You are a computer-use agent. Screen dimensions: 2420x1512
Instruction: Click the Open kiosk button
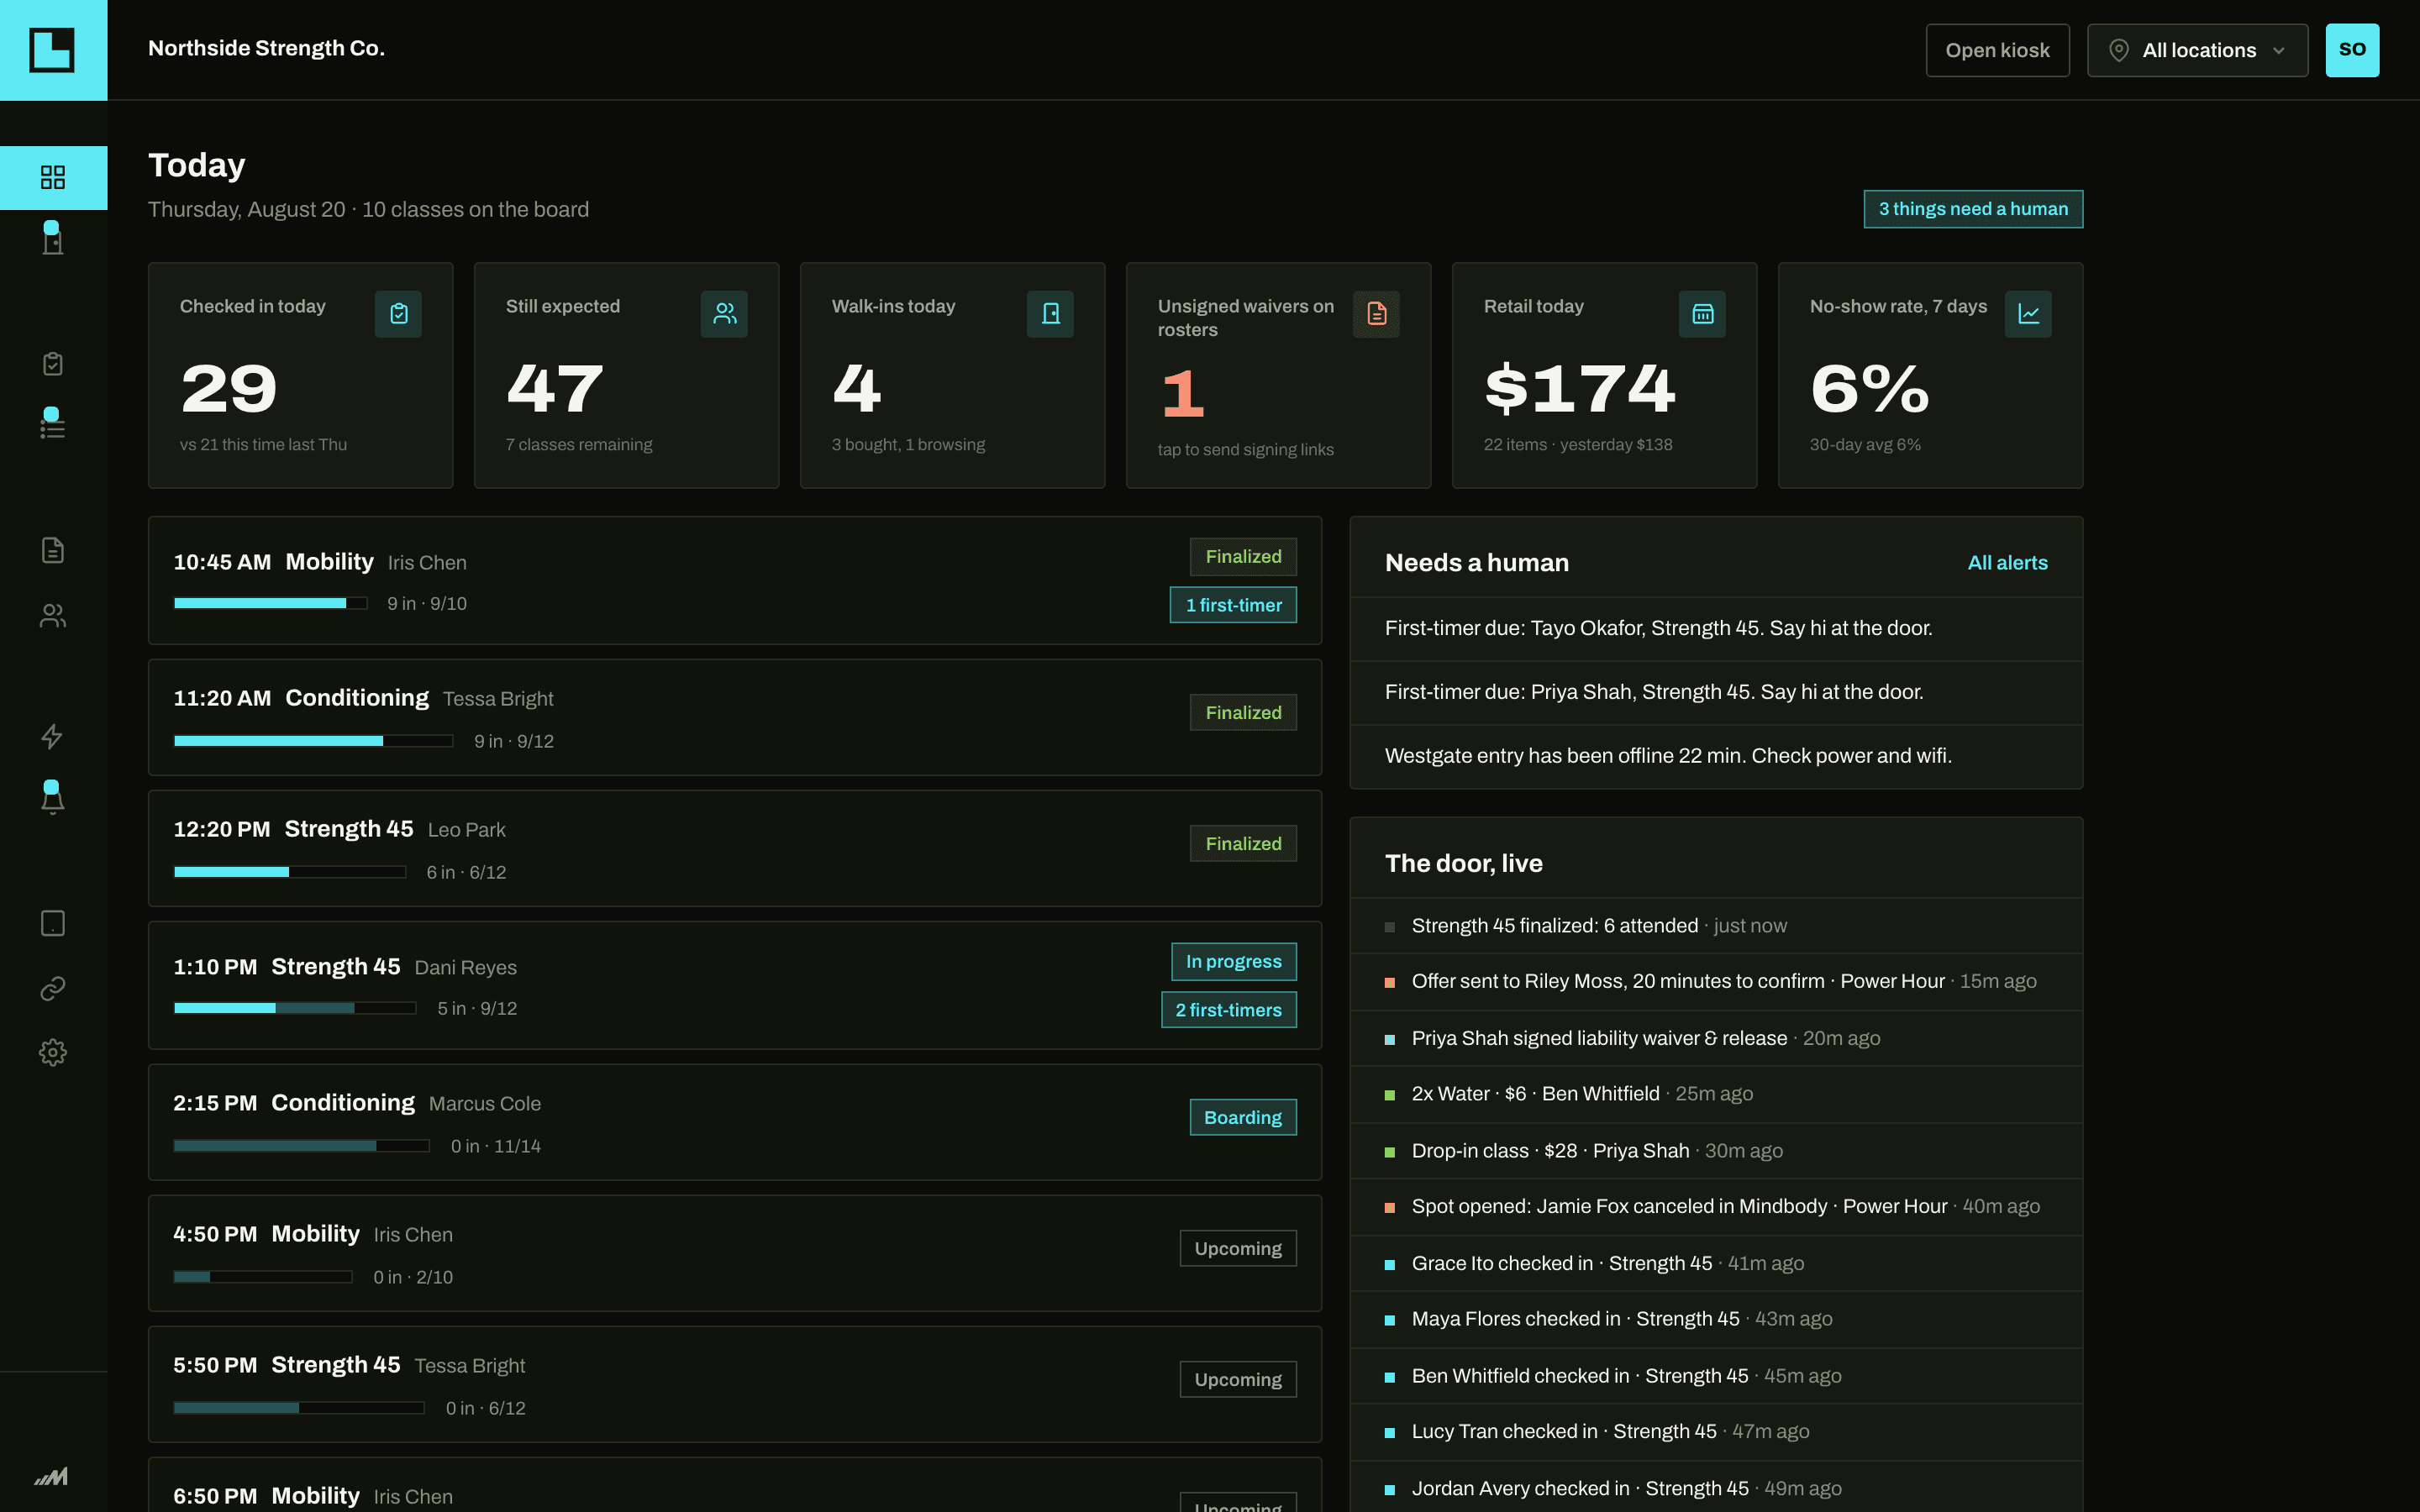[1997, 50]
